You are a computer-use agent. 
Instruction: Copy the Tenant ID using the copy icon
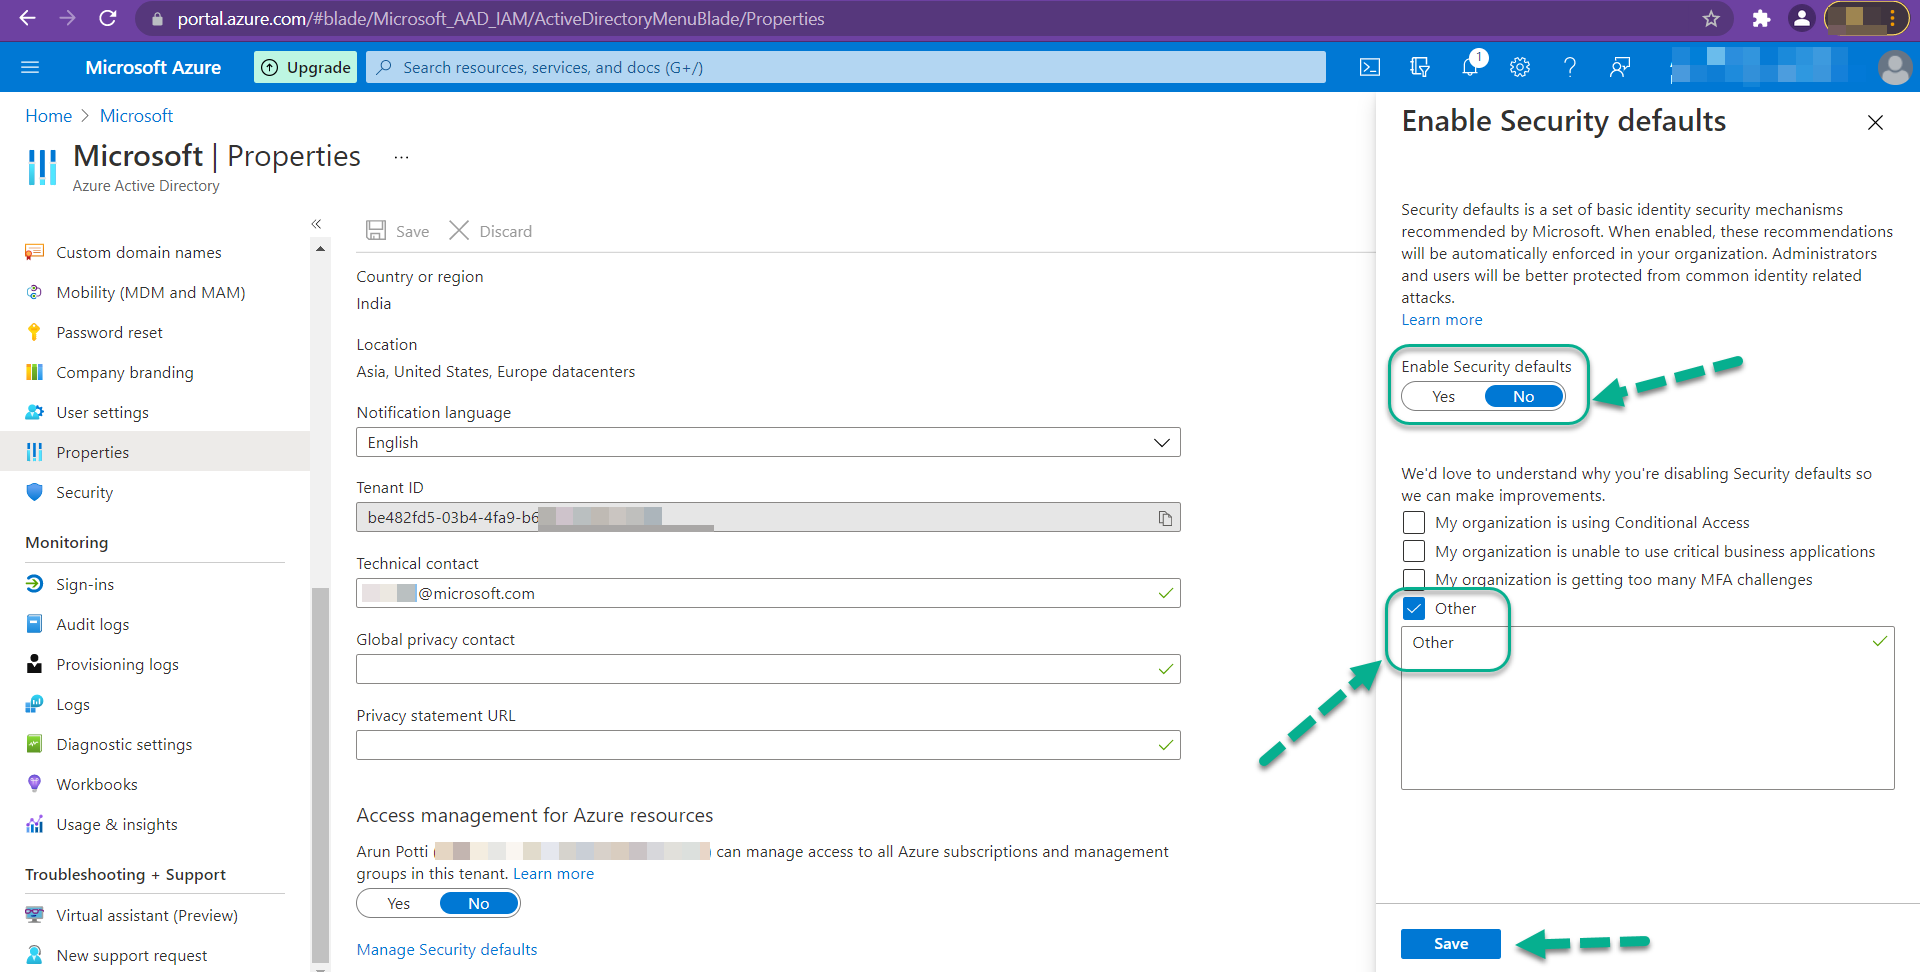(x=1165, y=519)
